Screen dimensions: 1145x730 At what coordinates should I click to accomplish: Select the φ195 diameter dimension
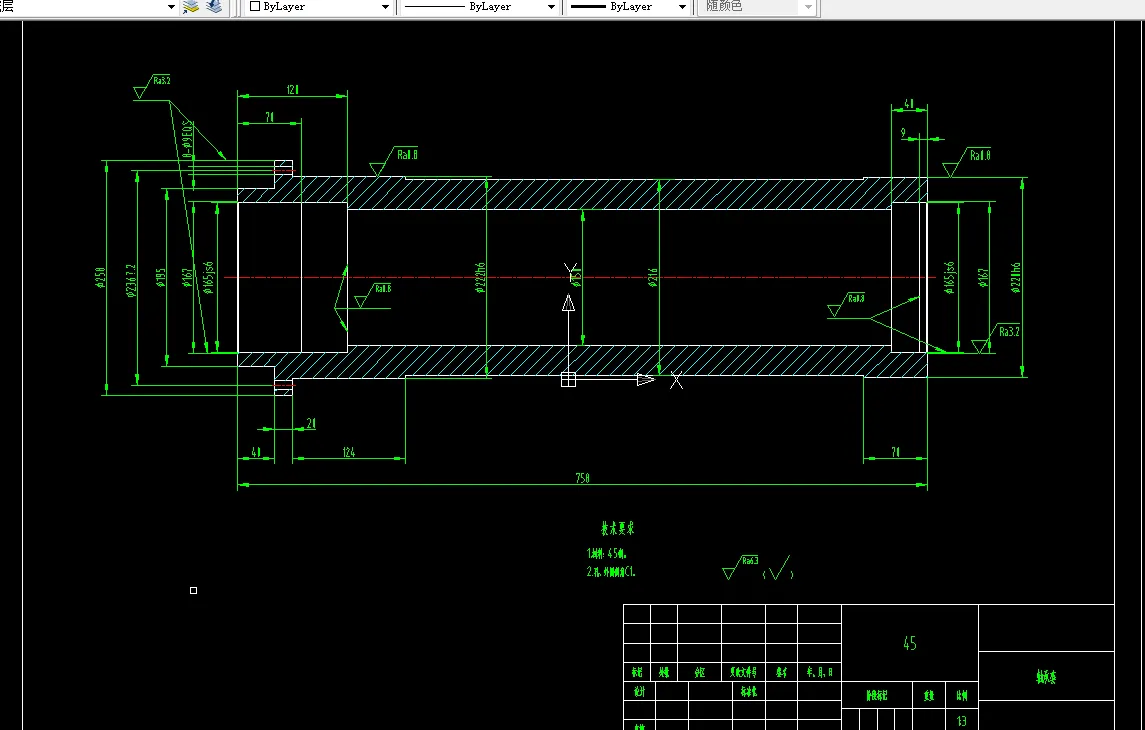point(161,277)
